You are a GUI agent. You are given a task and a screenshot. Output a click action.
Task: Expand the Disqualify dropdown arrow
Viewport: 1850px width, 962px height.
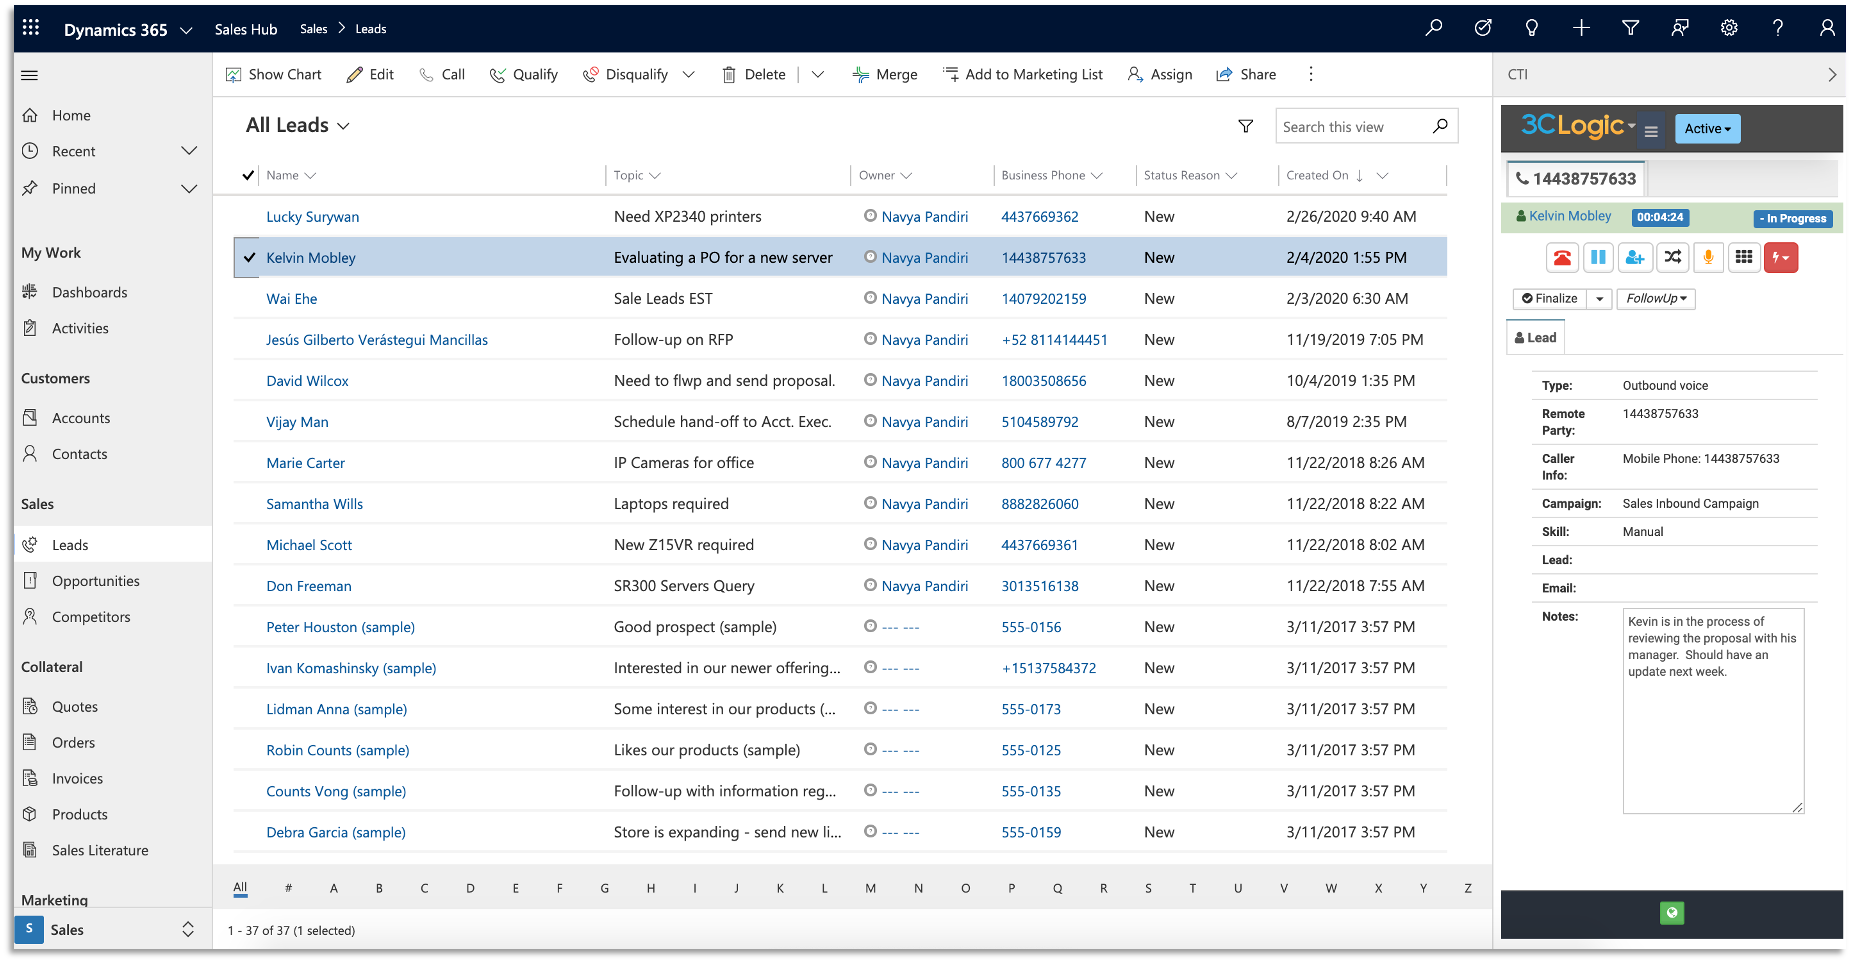[688, 74]
